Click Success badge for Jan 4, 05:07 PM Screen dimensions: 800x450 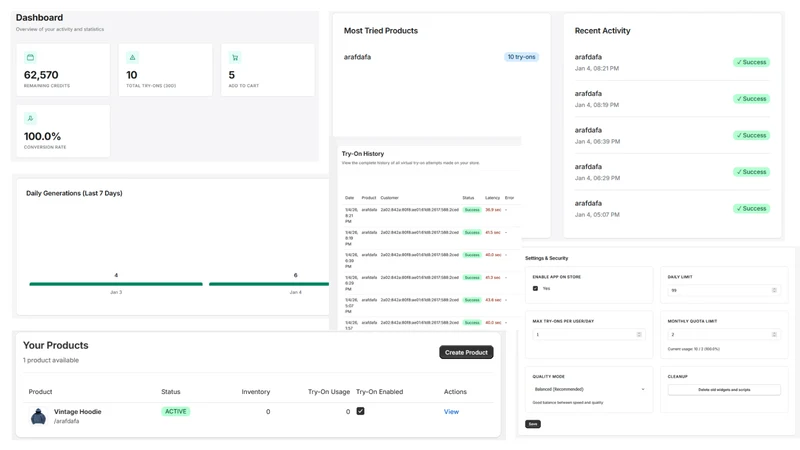click(x=751, y=209)
